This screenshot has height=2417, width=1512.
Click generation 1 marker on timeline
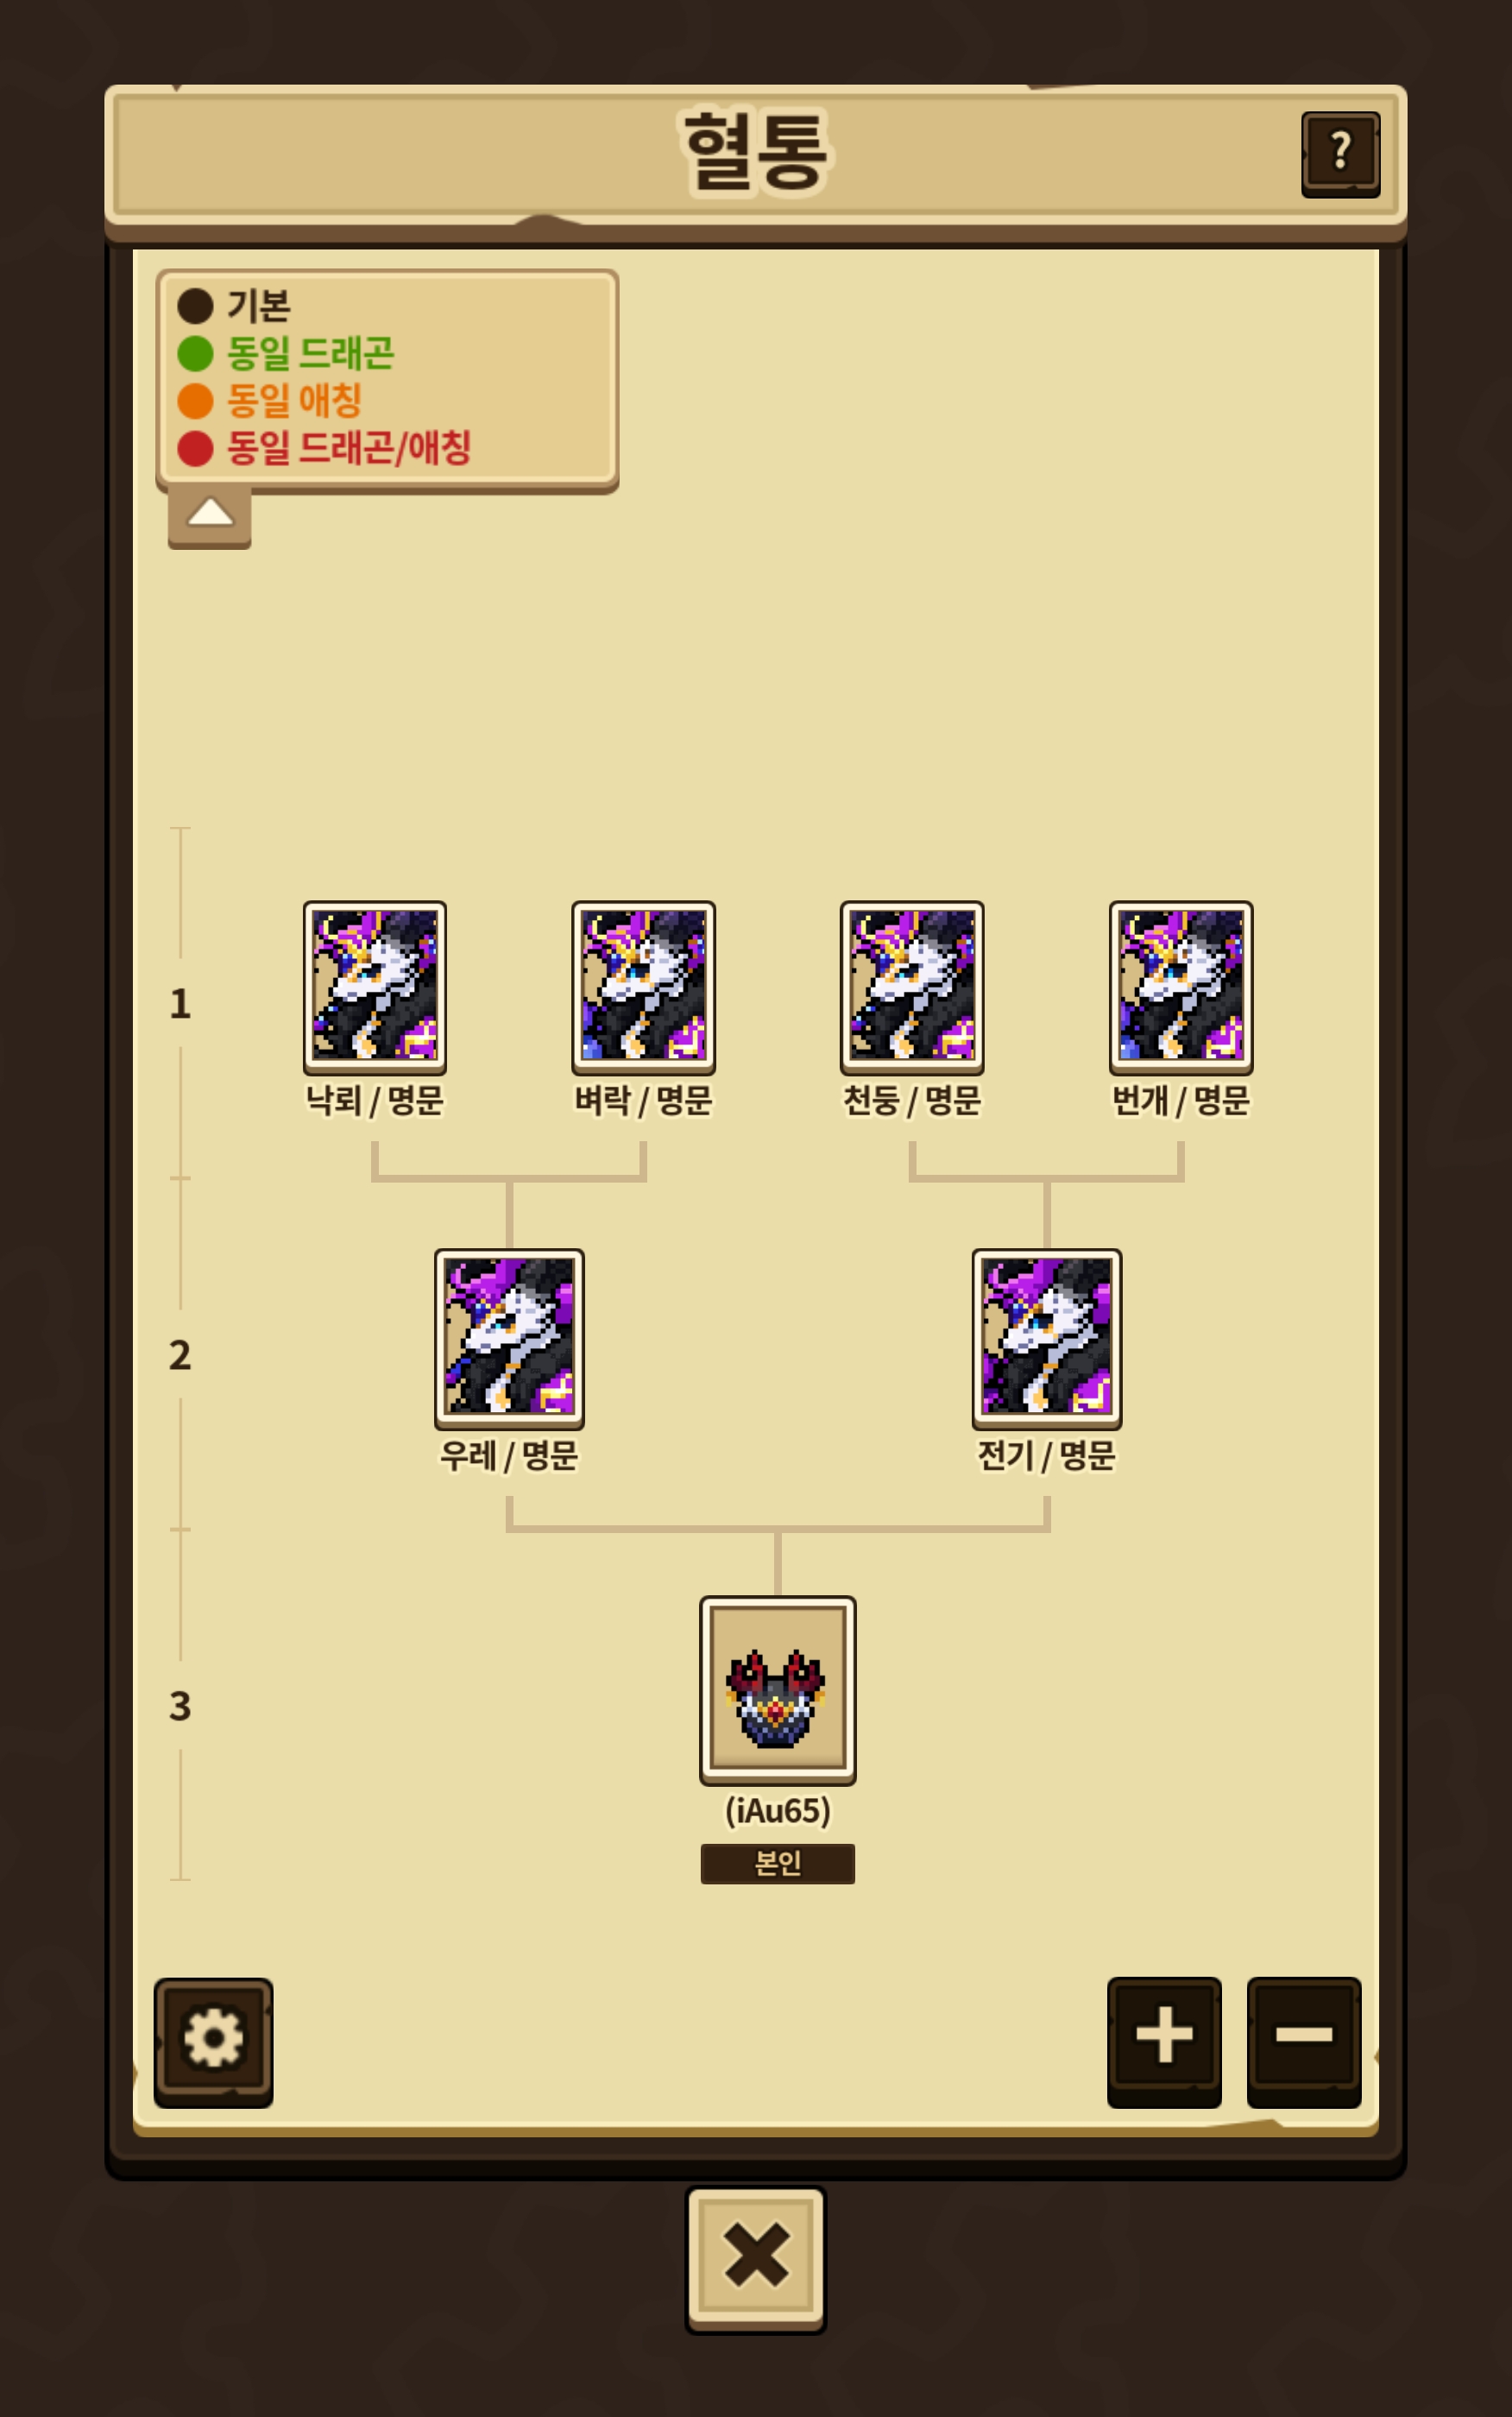click(180, 1003)
